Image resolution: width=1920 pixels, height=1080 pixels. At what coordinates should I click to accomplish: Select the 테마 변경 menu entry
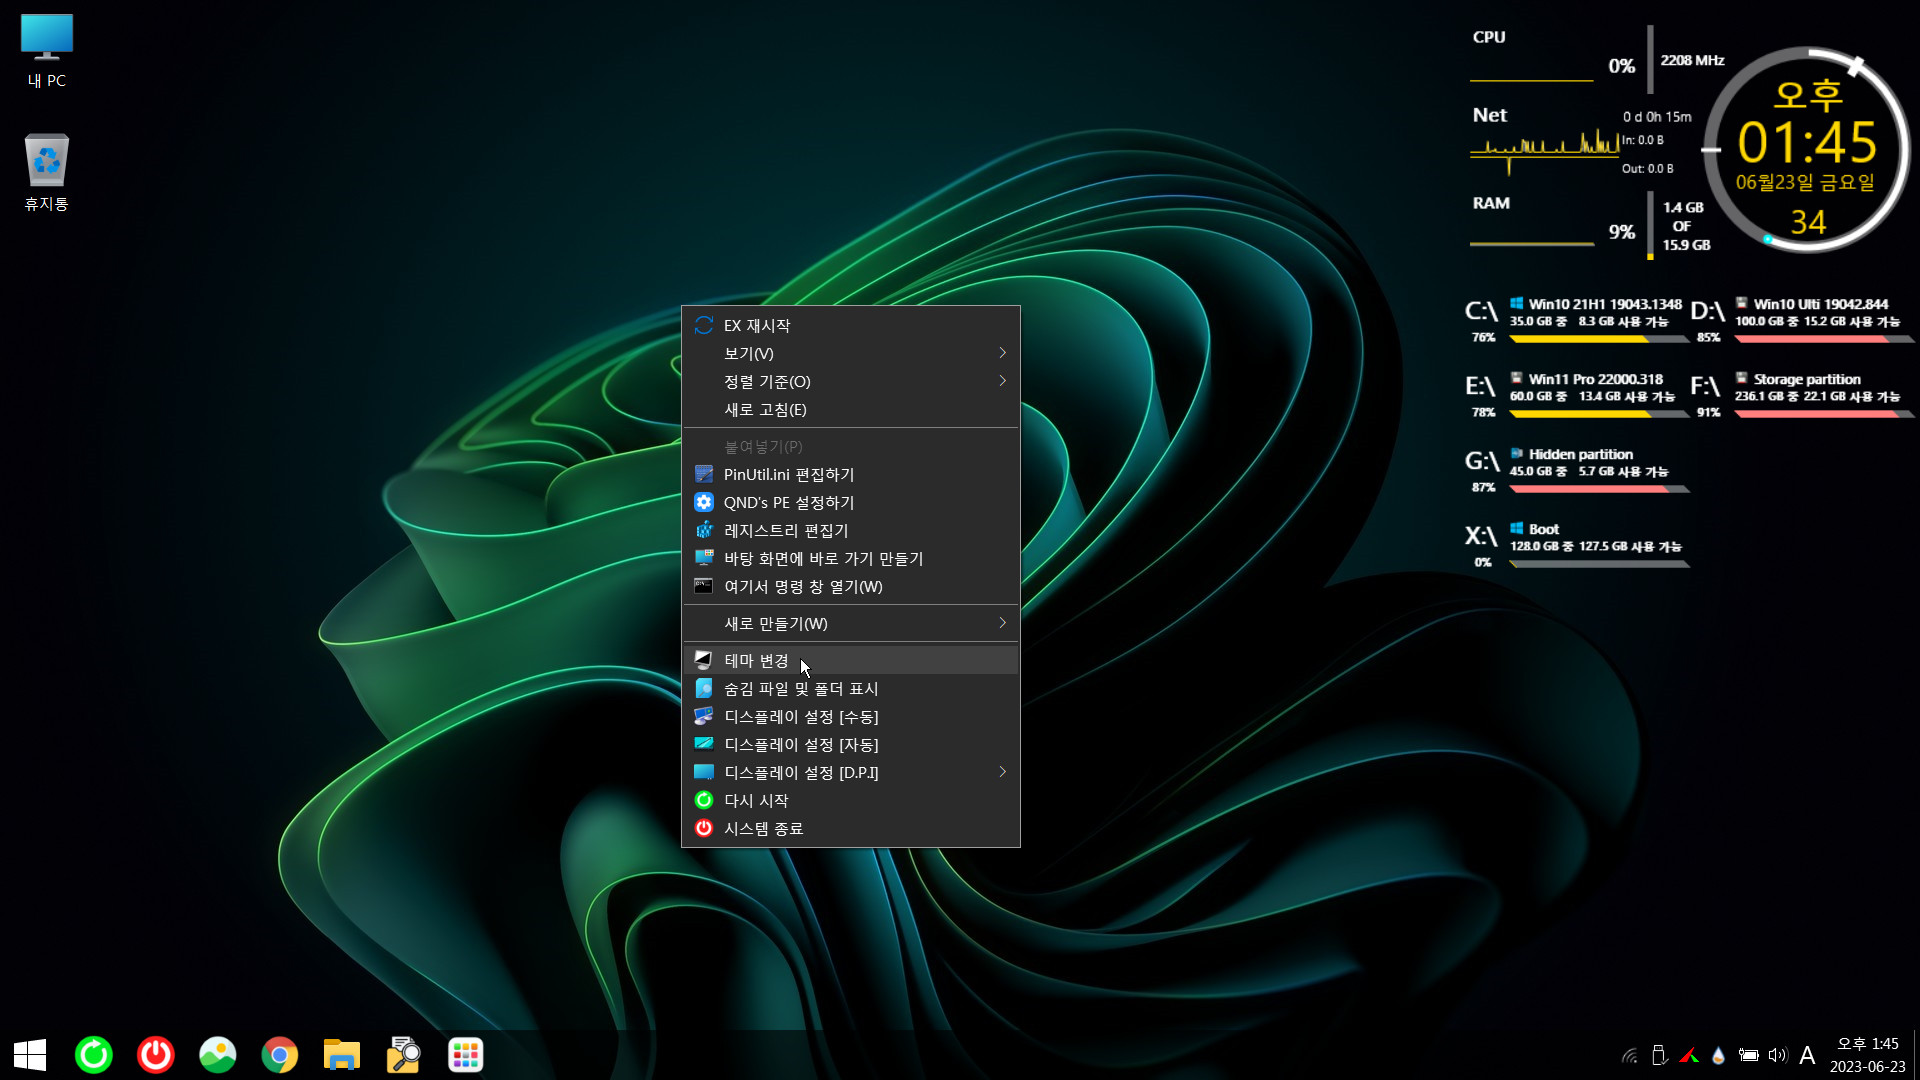coord(850,660)
